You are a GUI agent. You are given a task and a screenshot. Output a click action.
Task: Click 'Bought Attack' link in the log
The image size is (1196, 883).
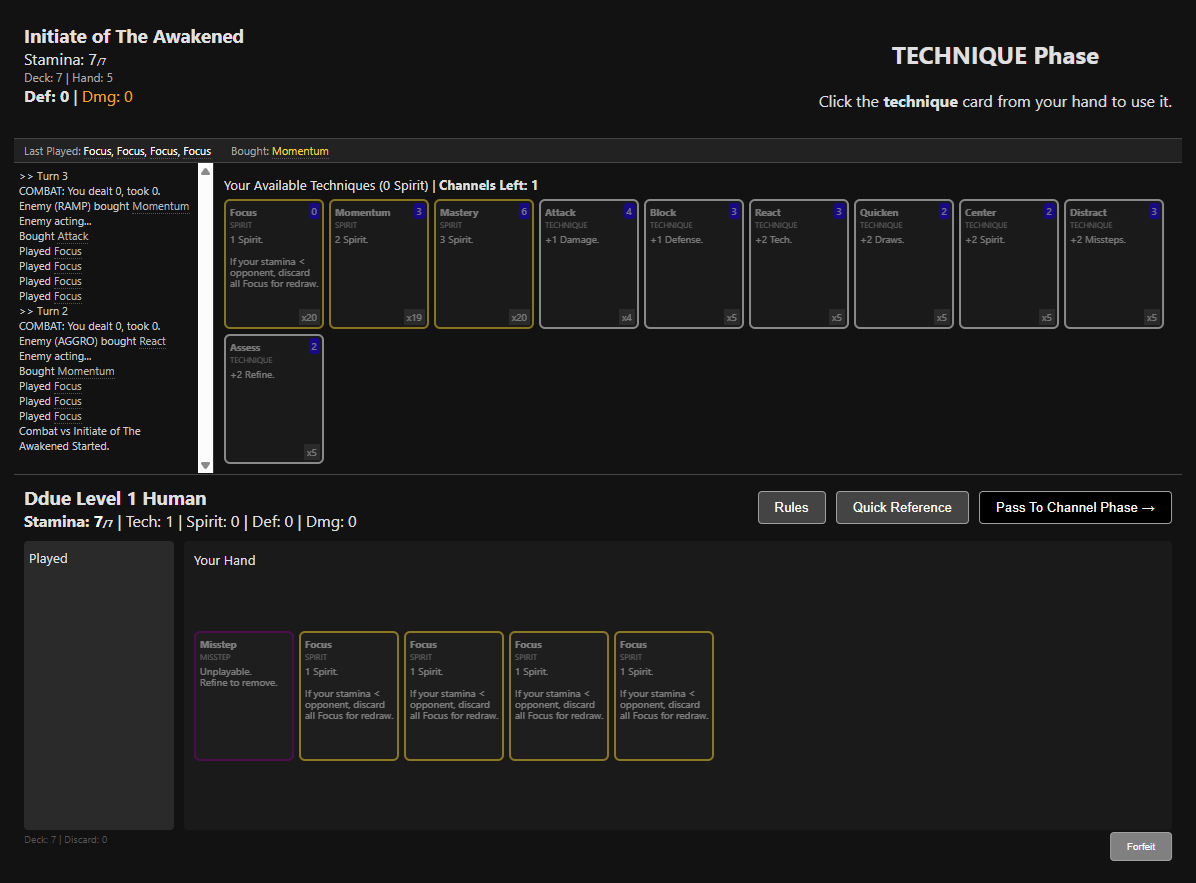tap(73, 236)
